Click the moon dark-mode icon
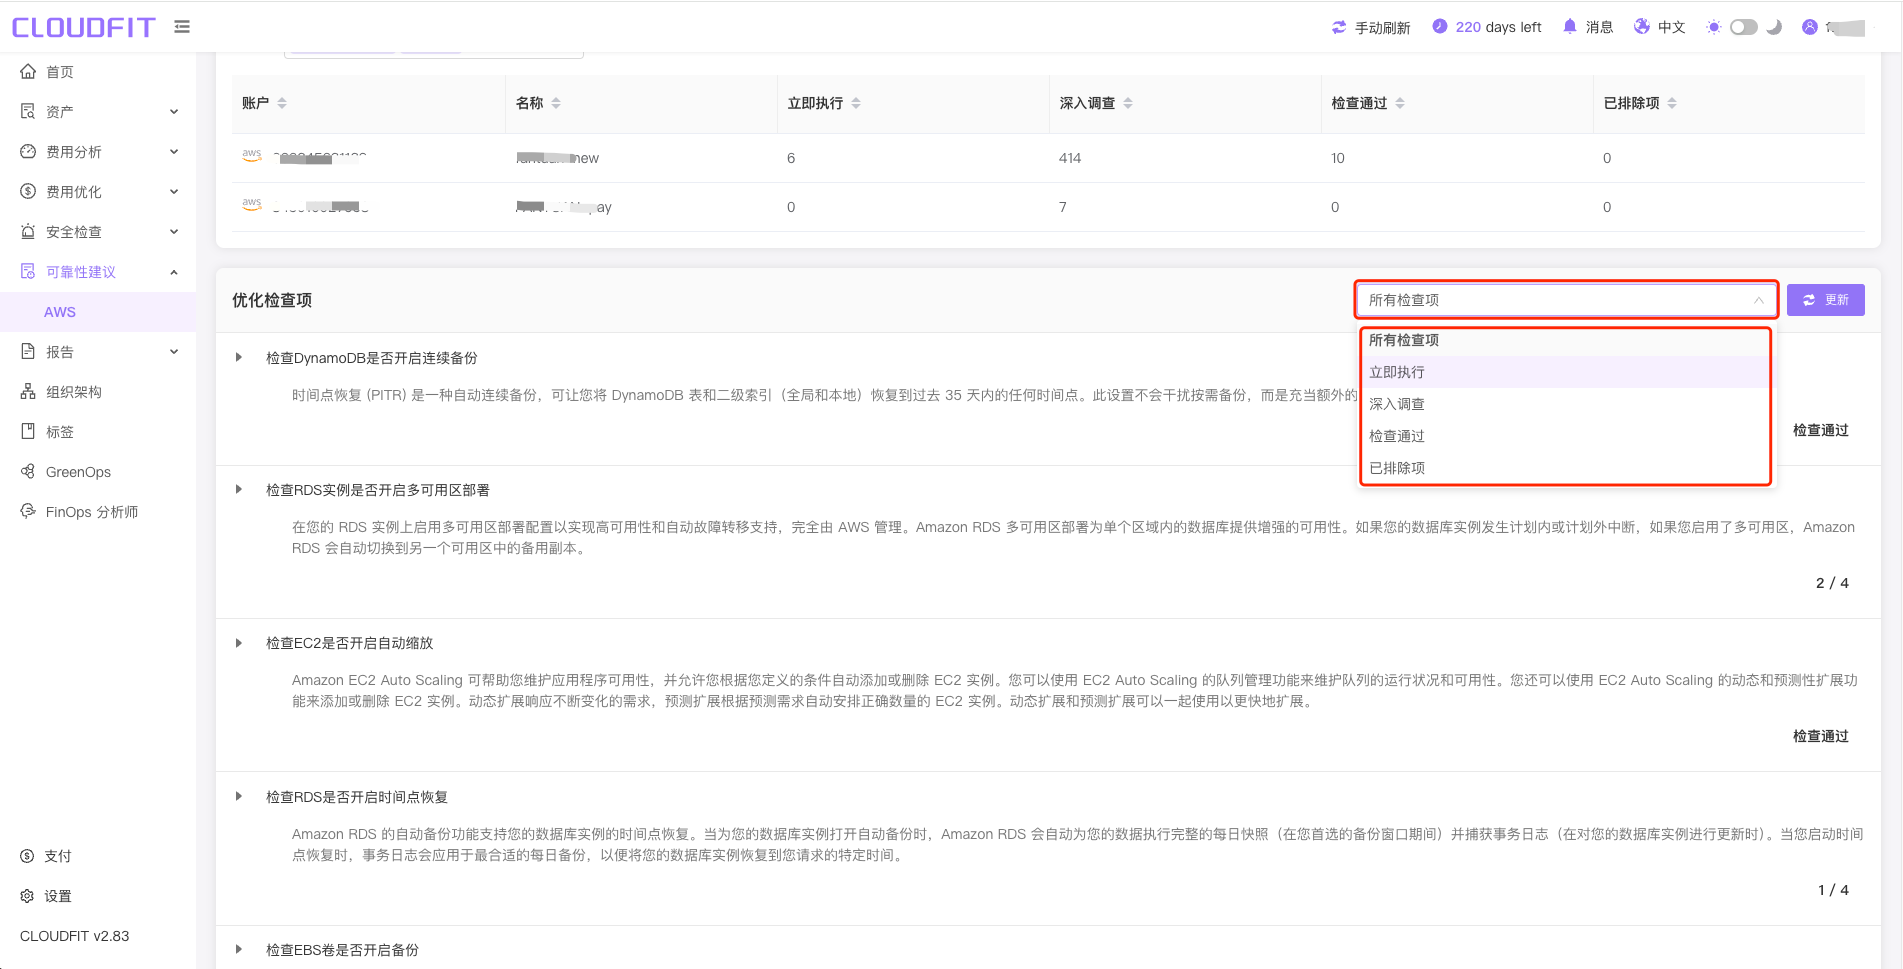 click(1775, 27)
